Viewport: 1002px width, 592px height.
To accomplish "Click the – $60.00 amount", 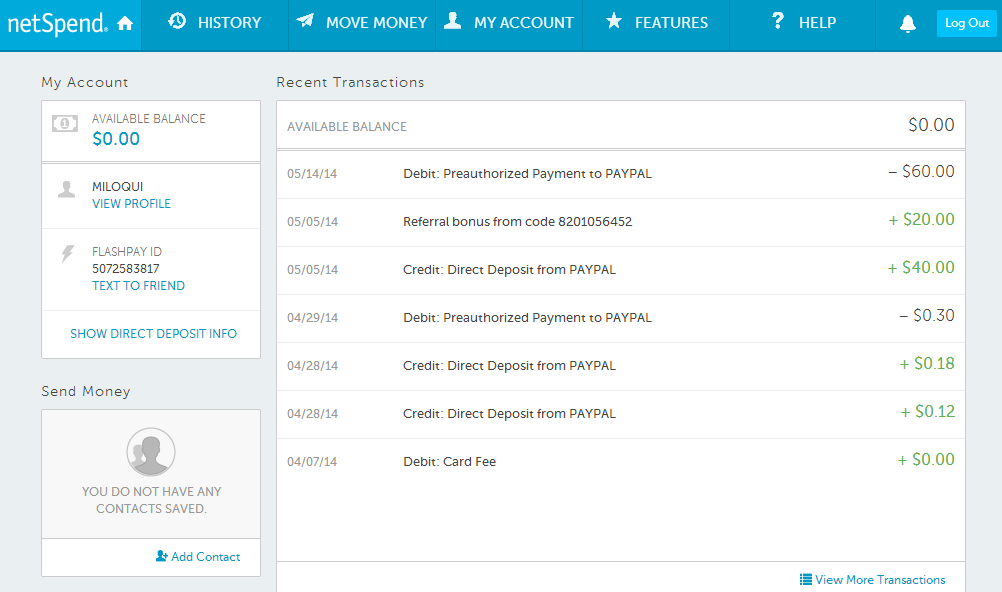I will [921, 171].
